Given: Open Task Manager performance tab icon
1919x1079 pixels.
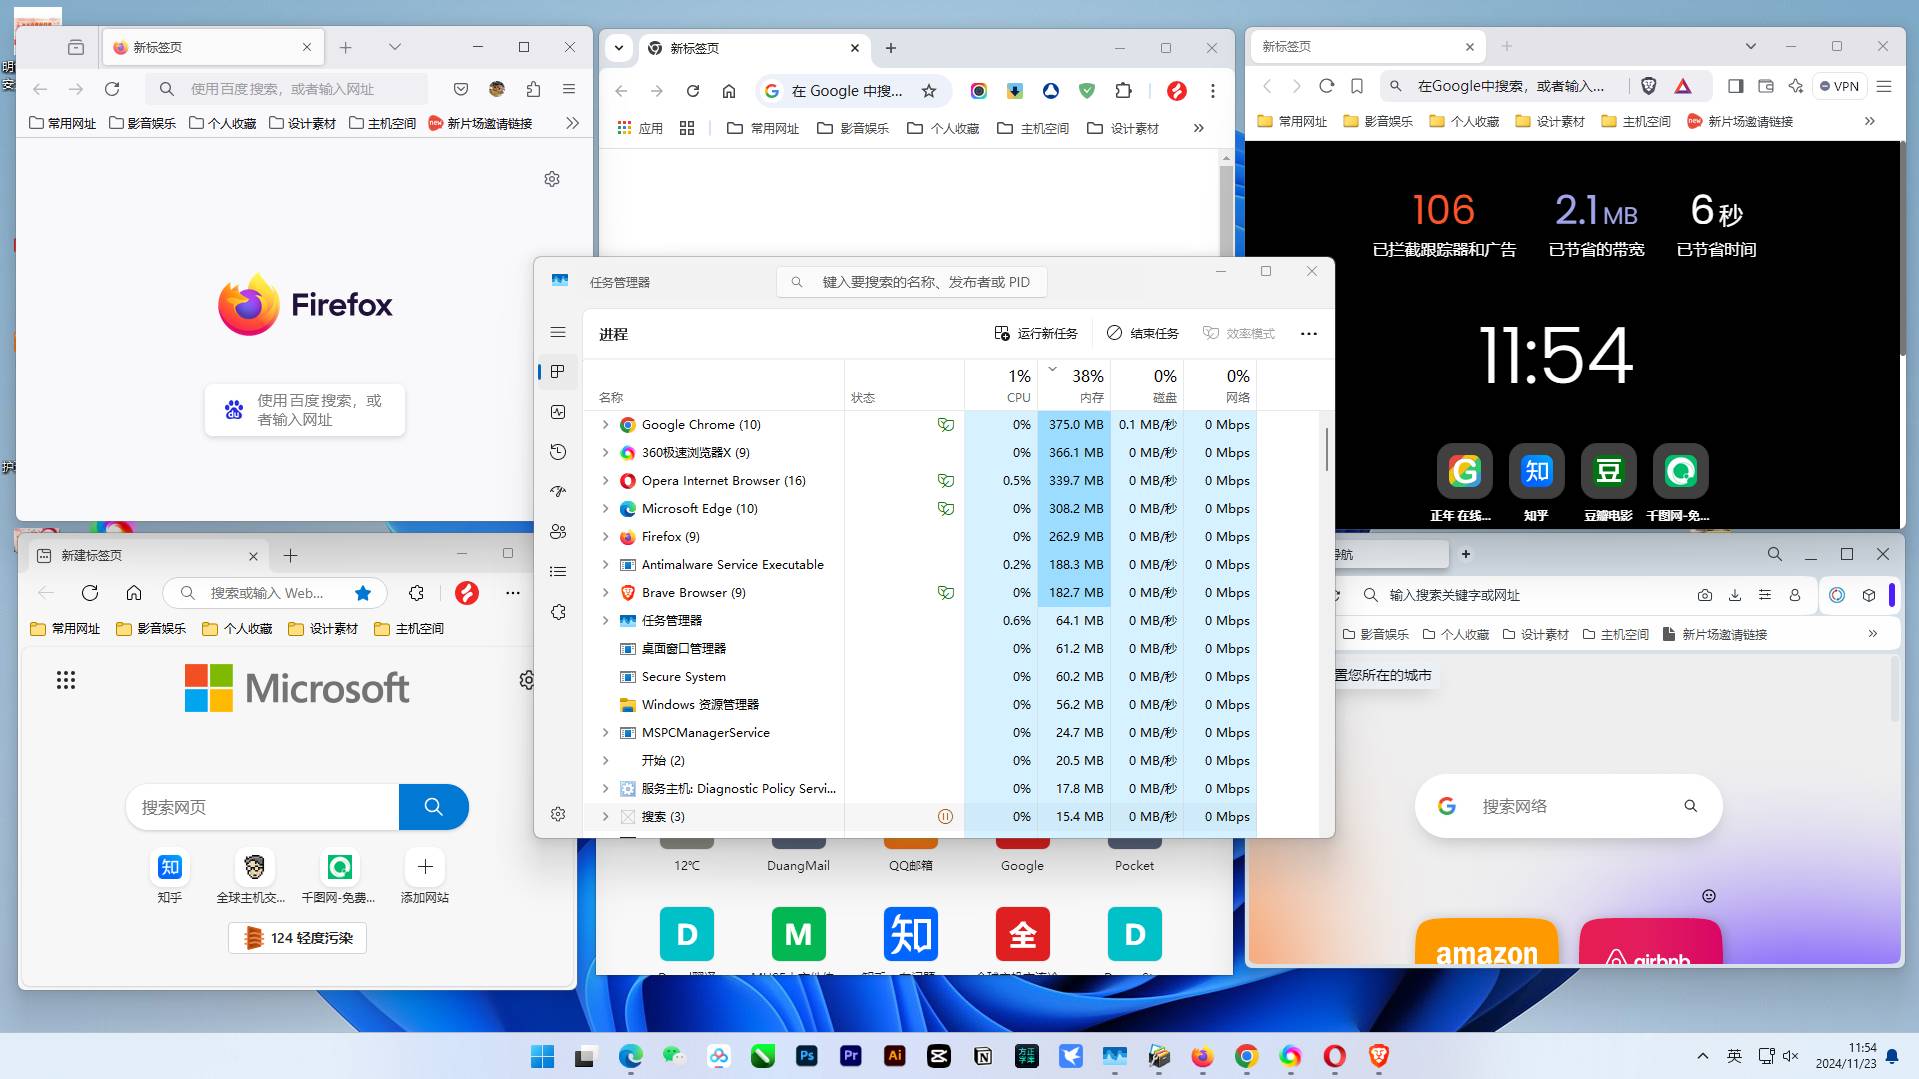Looking at the screenshot, I should click(x=558, y=412).
